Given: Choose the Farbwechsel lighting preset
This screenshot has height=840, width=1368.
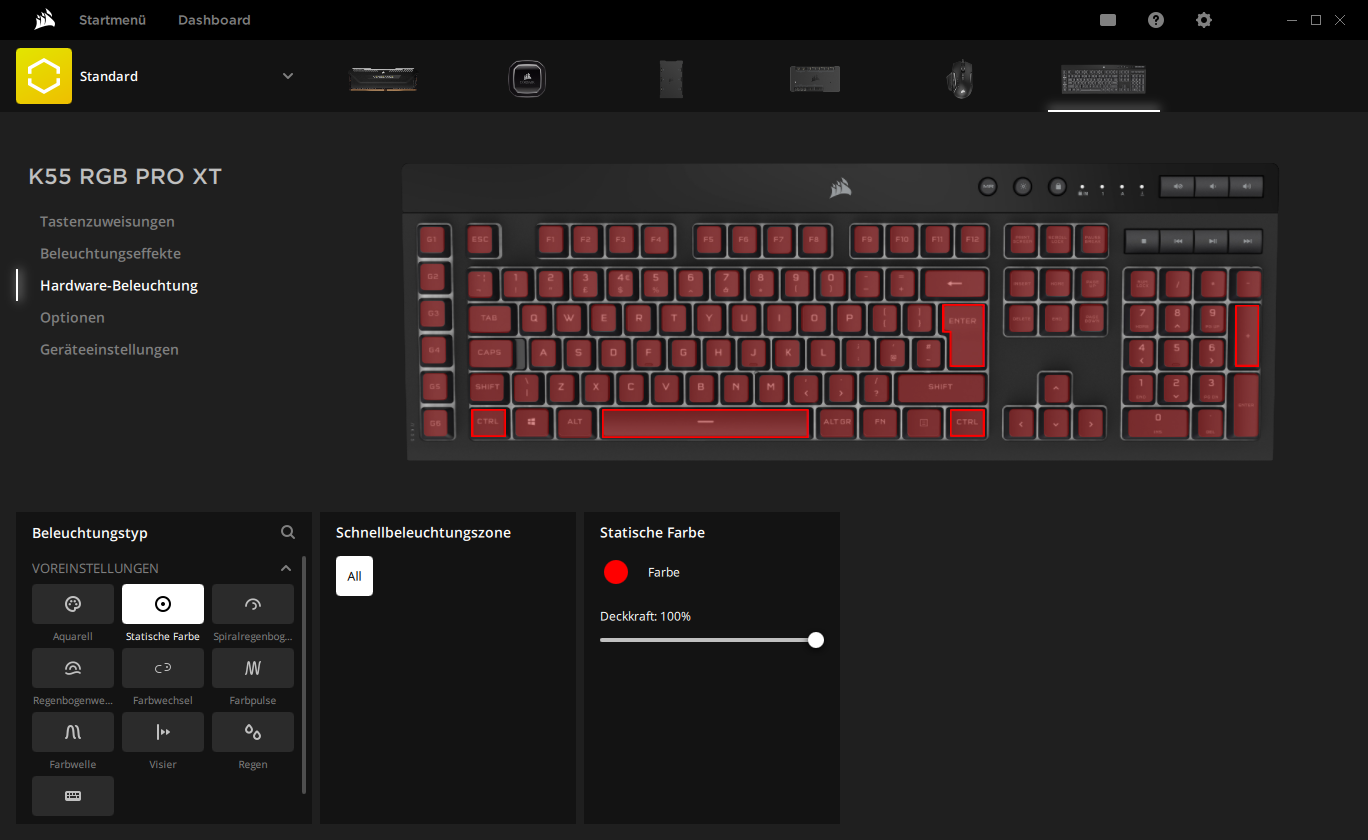Looking at the screenshot, I should pyautogui.click(x=163, y=668).
